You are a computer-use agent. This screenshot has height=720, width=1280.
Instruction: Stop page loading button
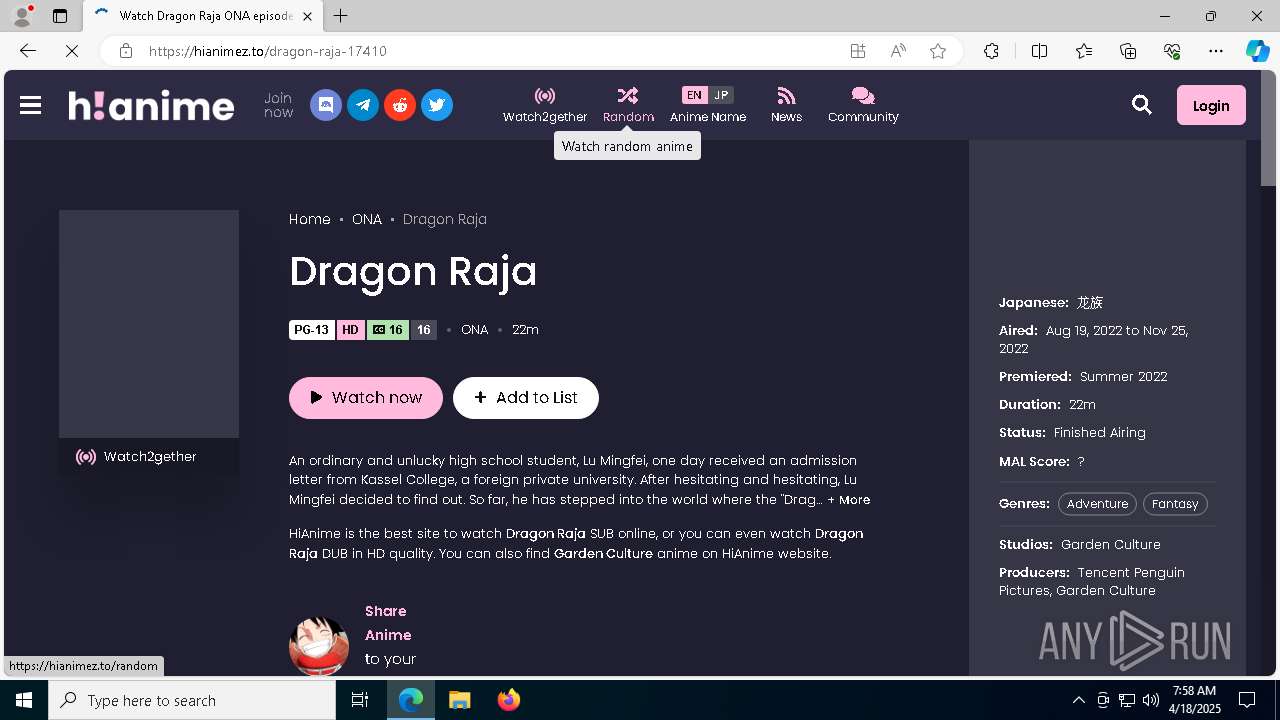[x=72, y=51]
